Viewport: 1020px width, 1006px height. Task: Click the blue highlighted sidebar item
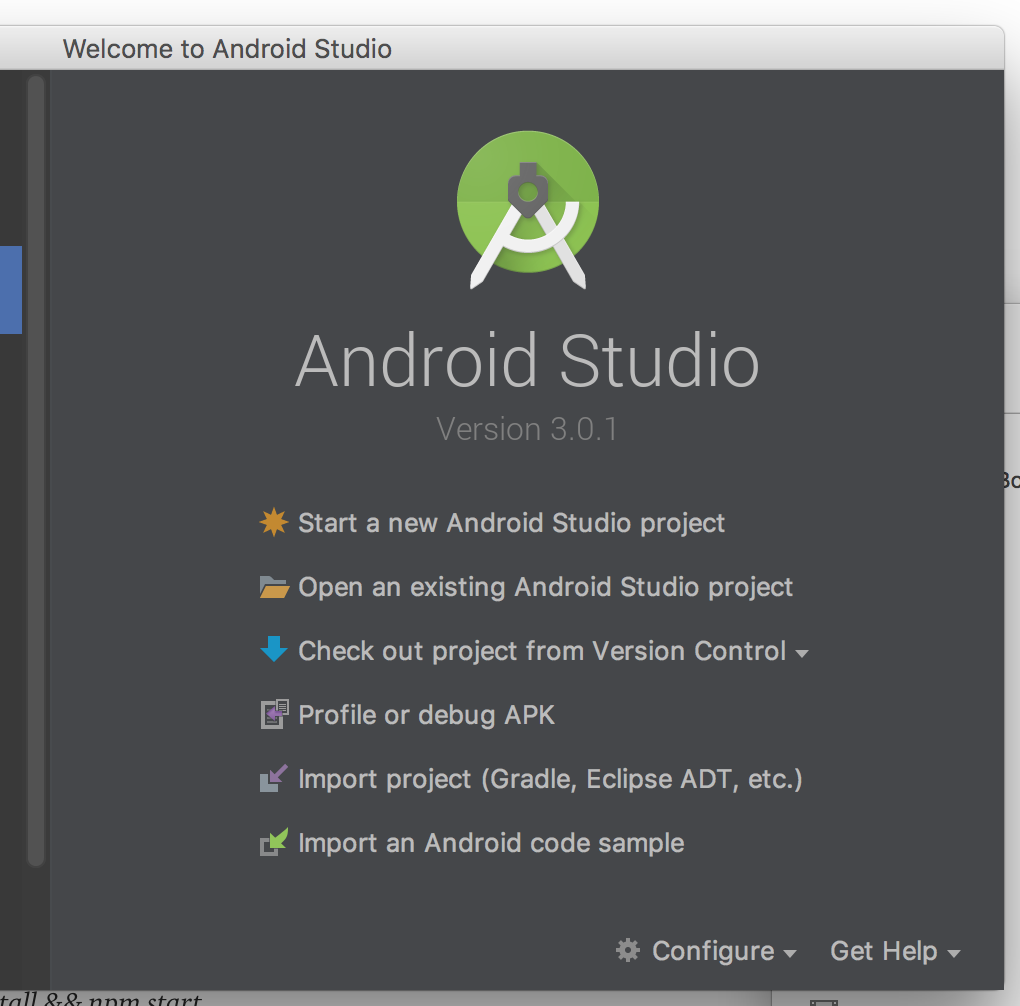11,290
